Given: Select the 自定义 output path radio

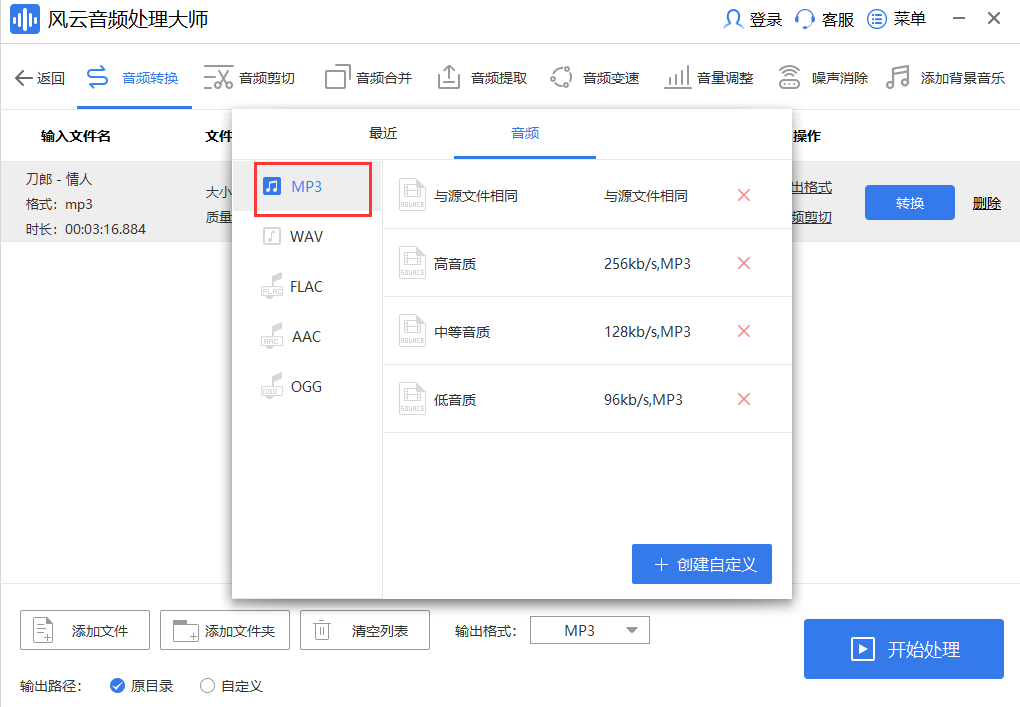Looking at the screenshot, I should click(x=207, y=686).
